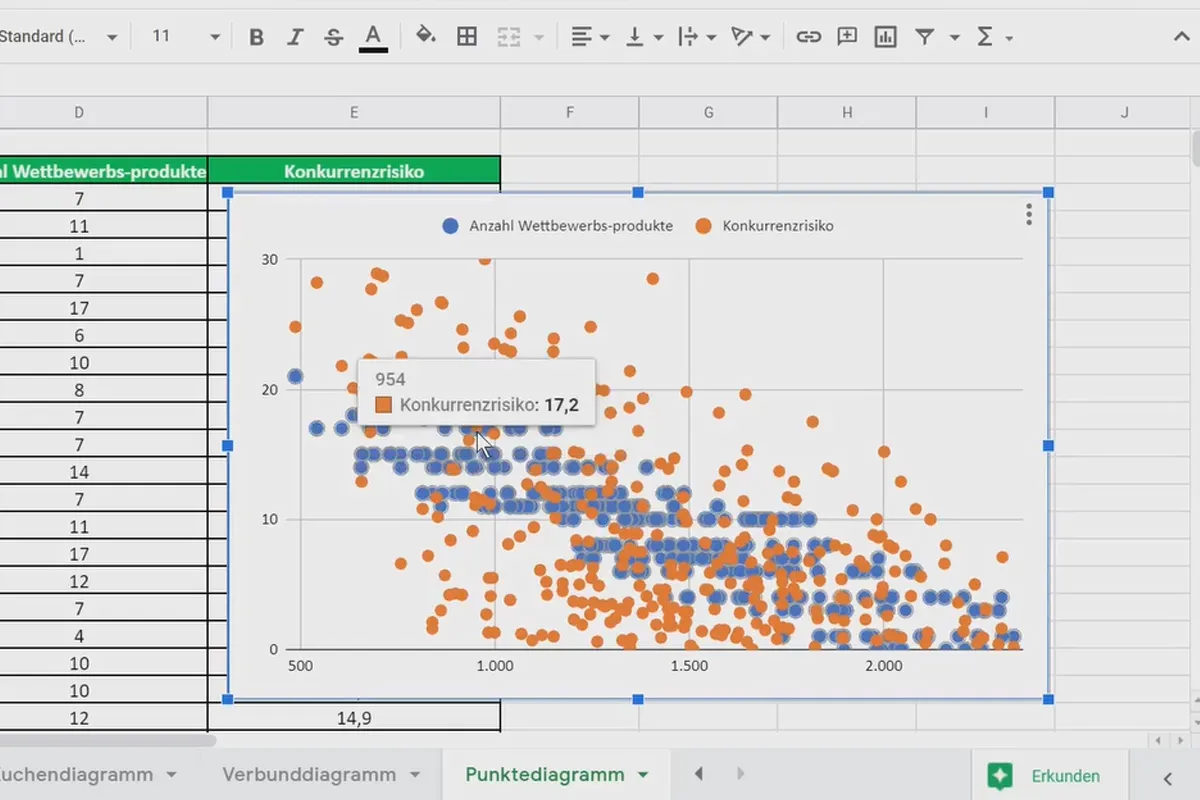Create a filter with the funnel icon
Viewport: 1200px width, 800px height.
[925, 37]
